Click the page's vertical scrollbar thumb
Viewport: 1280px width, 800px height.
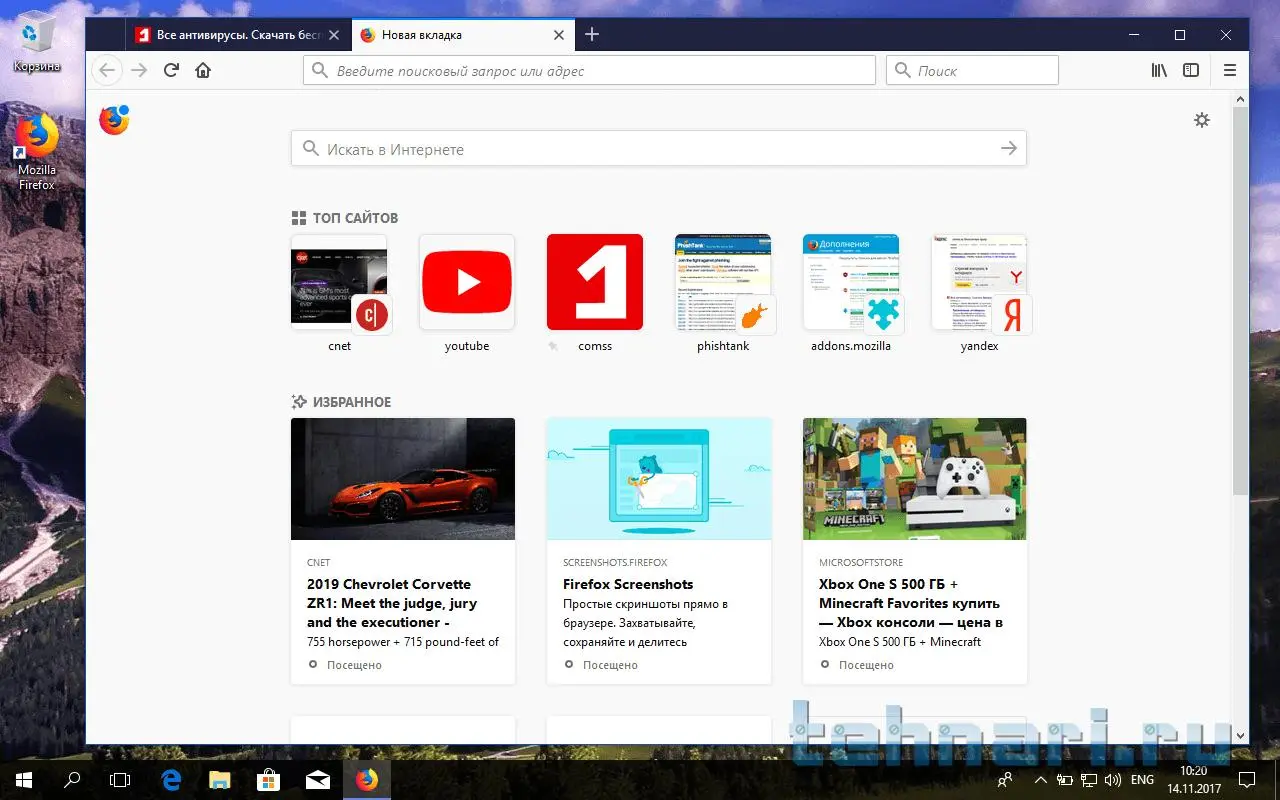1240,300
